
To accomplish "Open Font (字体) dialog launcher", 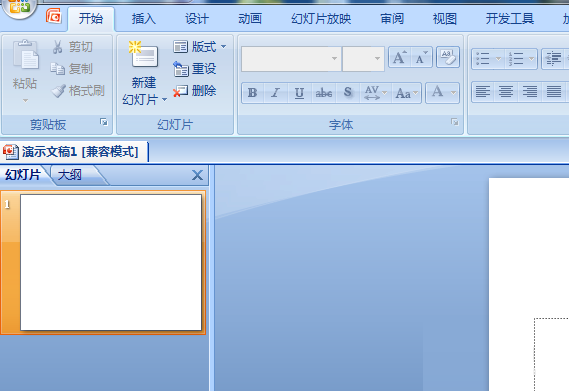I will [x=454, y=122].
